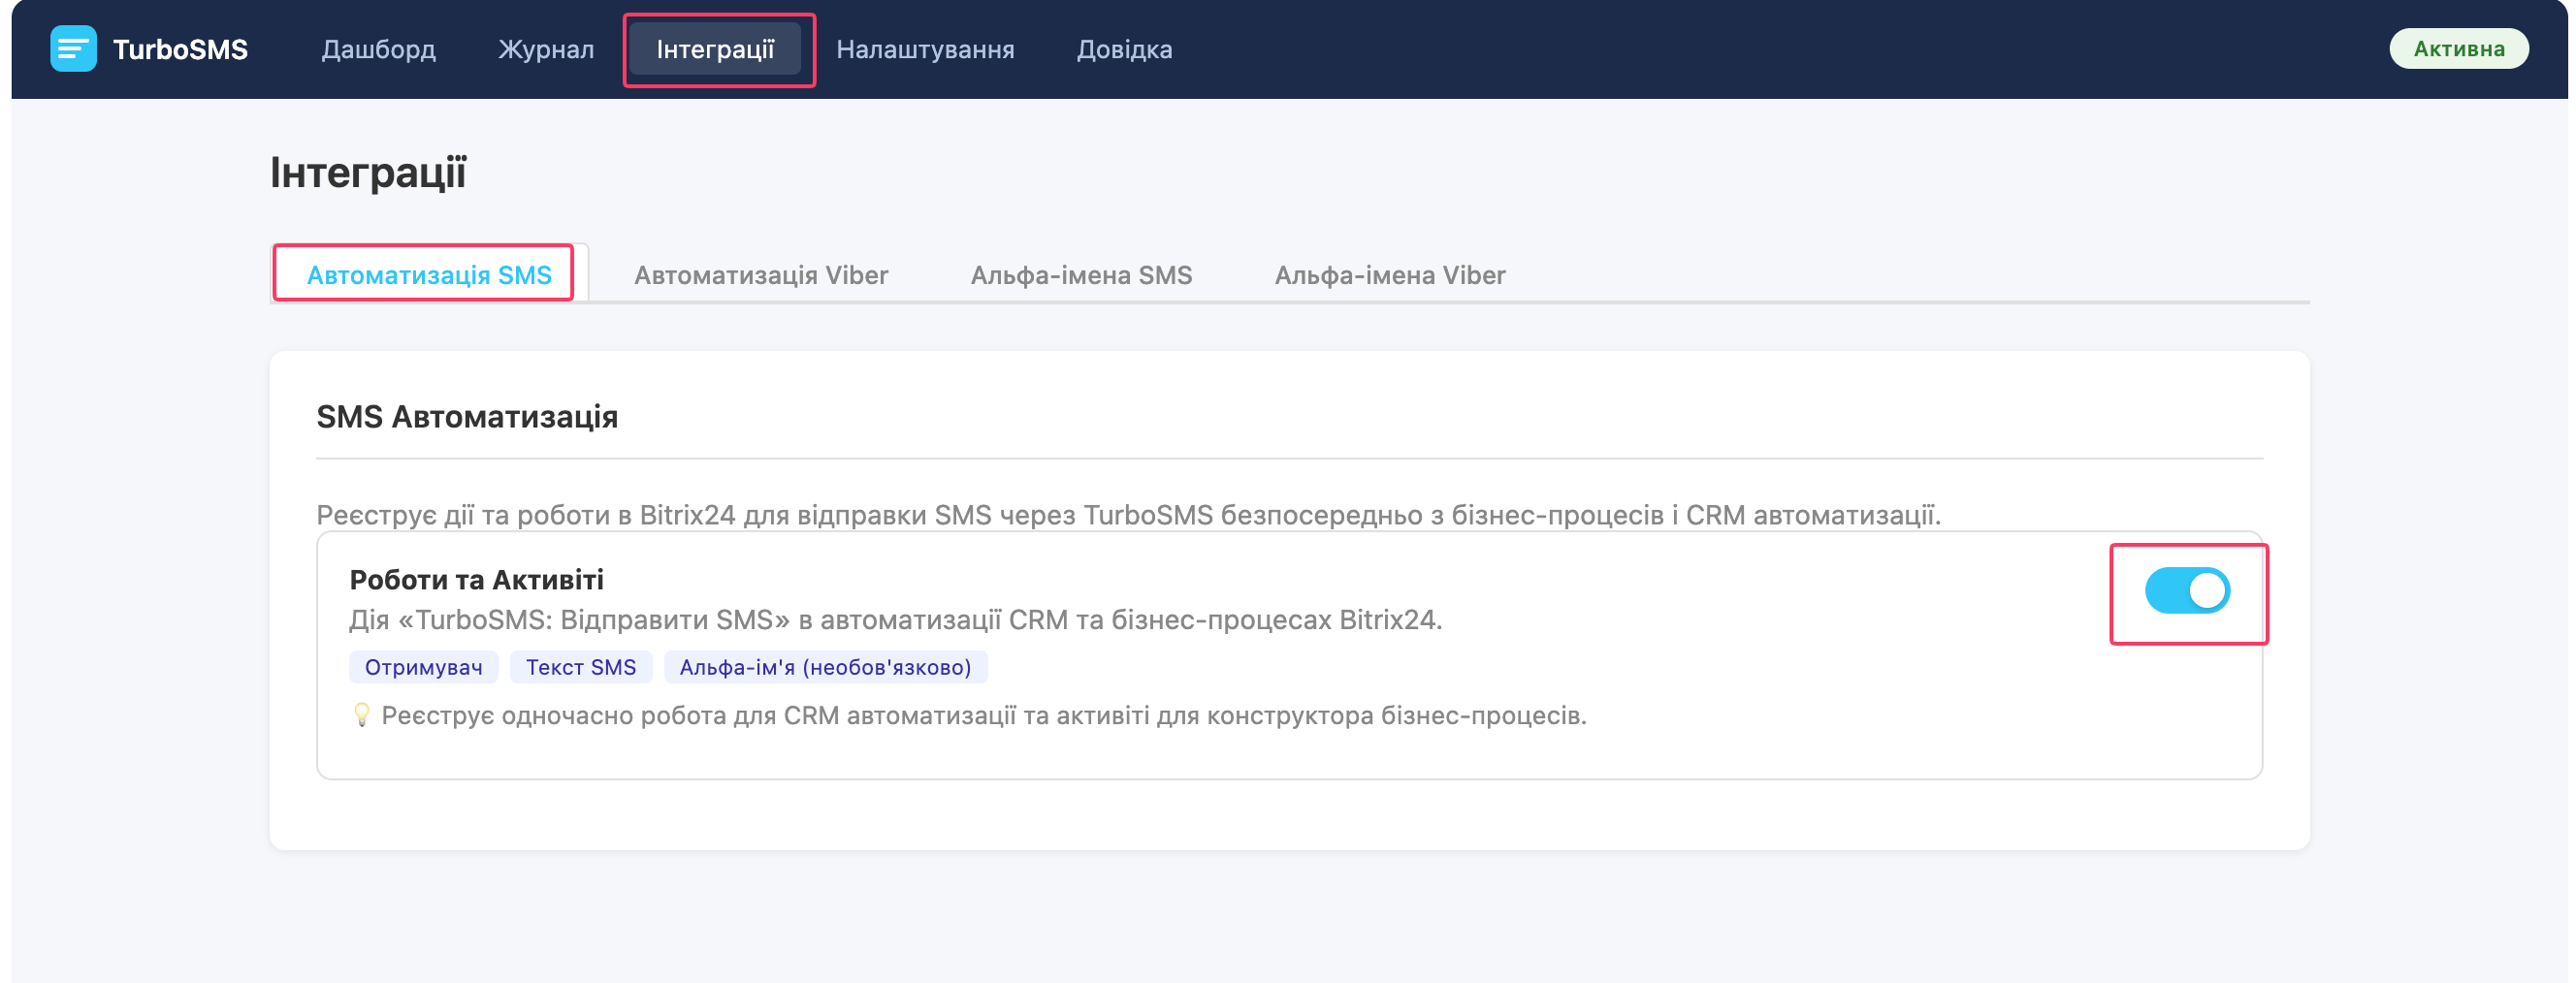This screenshot has height=983, width=2576.
Task: Open the Альфа-імена Viber tab
Action: click(x=1389, y=275)
